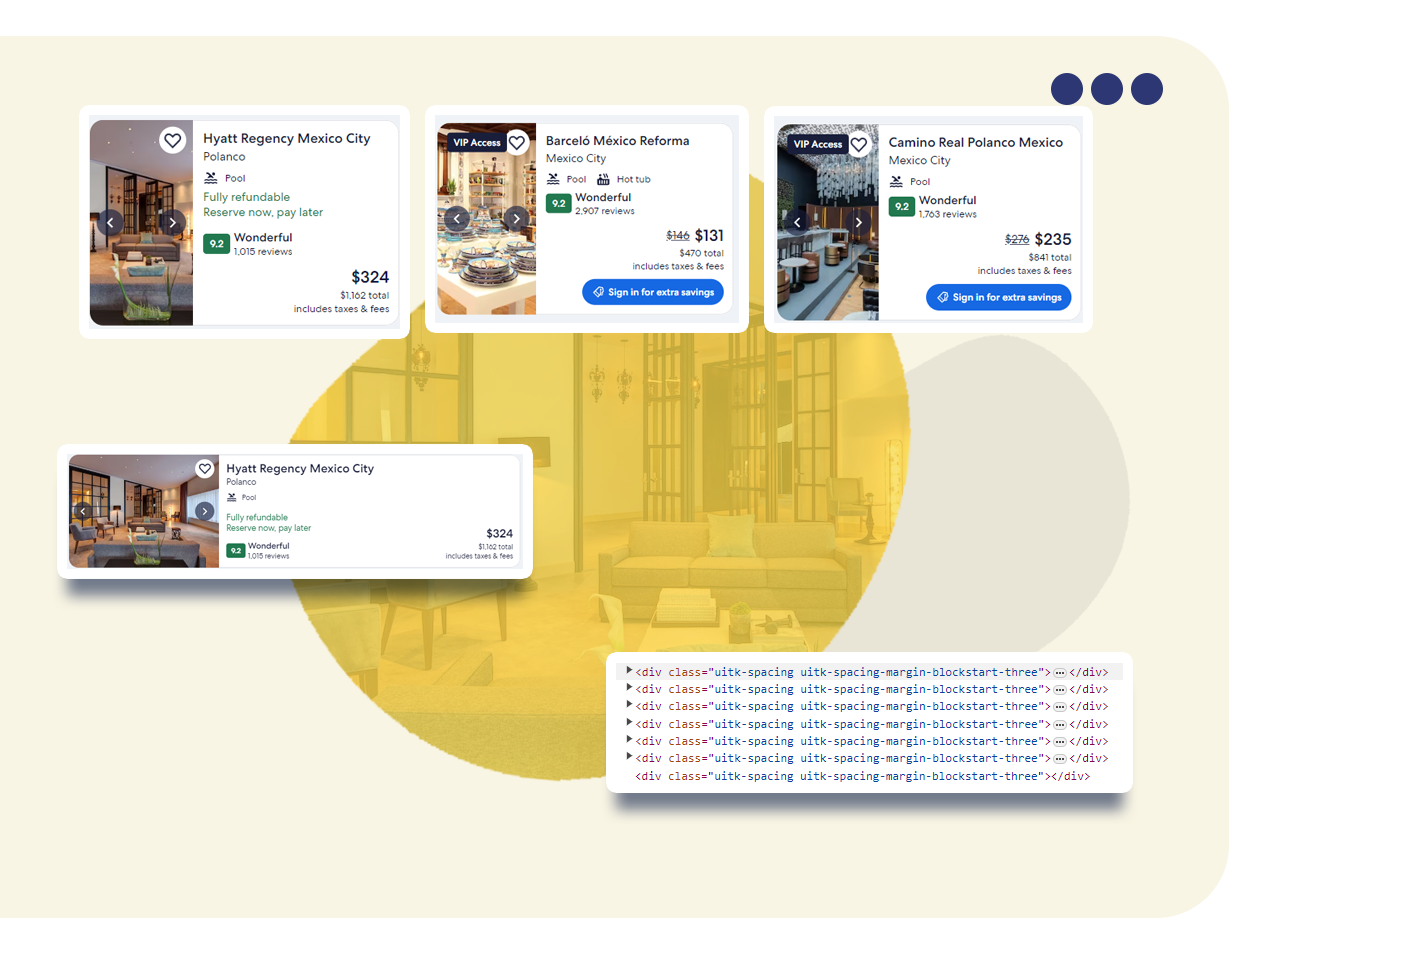The height and width of the screenshot is (954, 1424).
Task: Click the pool amenity icon on Hyatt Regency card
Action: coord(211,177)
